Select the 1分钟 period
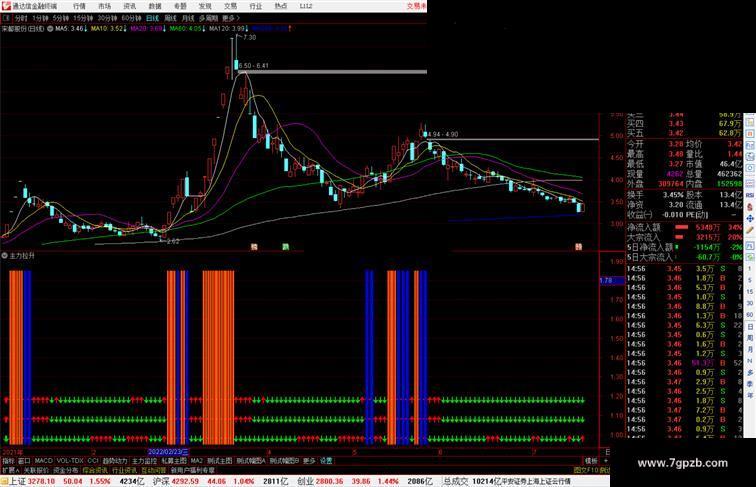 coord(40,18)
